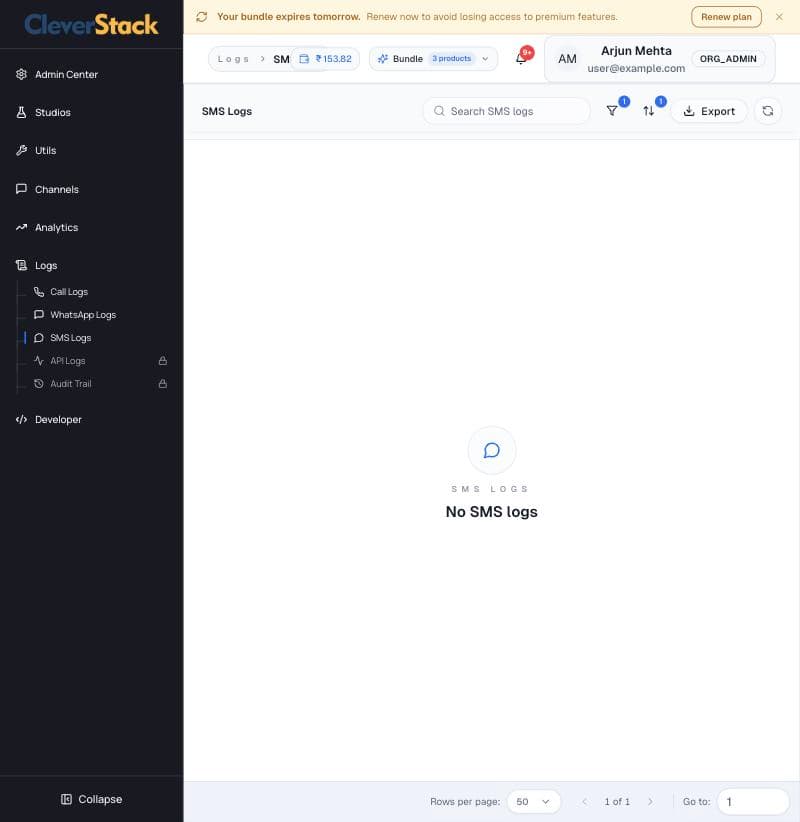Click the Renew plan button

726,17
